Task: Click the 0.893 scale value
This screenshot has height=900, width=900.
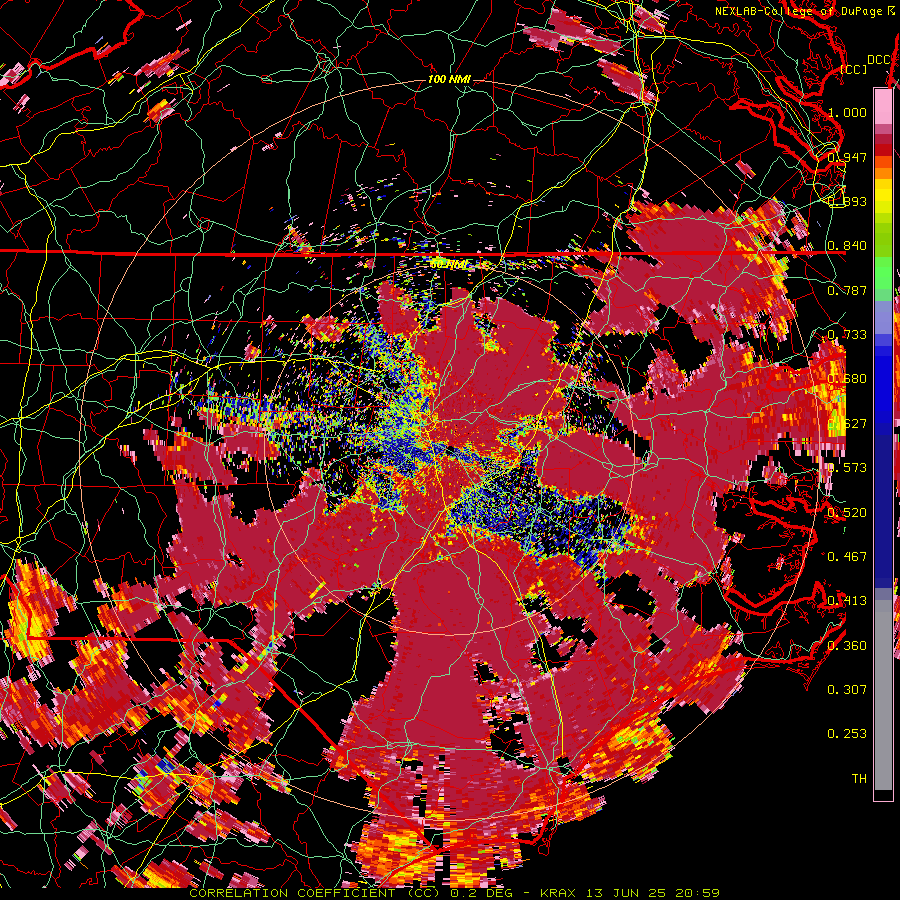Action: pos(847,201)
